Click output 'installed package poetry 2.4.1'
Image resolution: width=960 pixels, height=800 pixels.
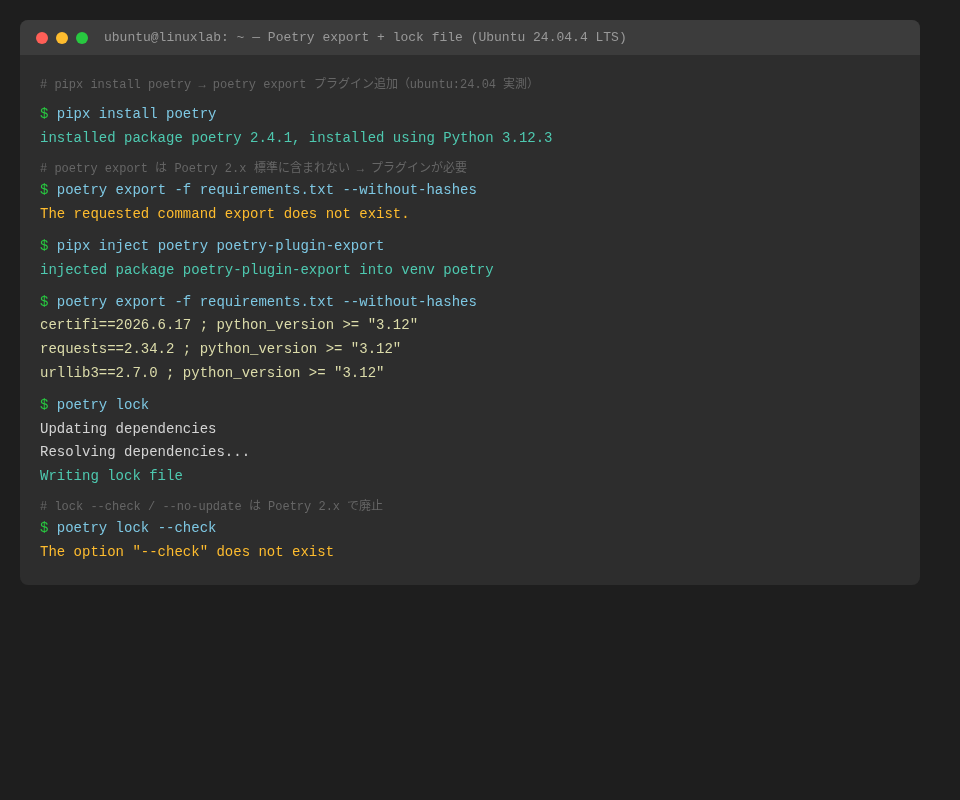coord(296,138)
